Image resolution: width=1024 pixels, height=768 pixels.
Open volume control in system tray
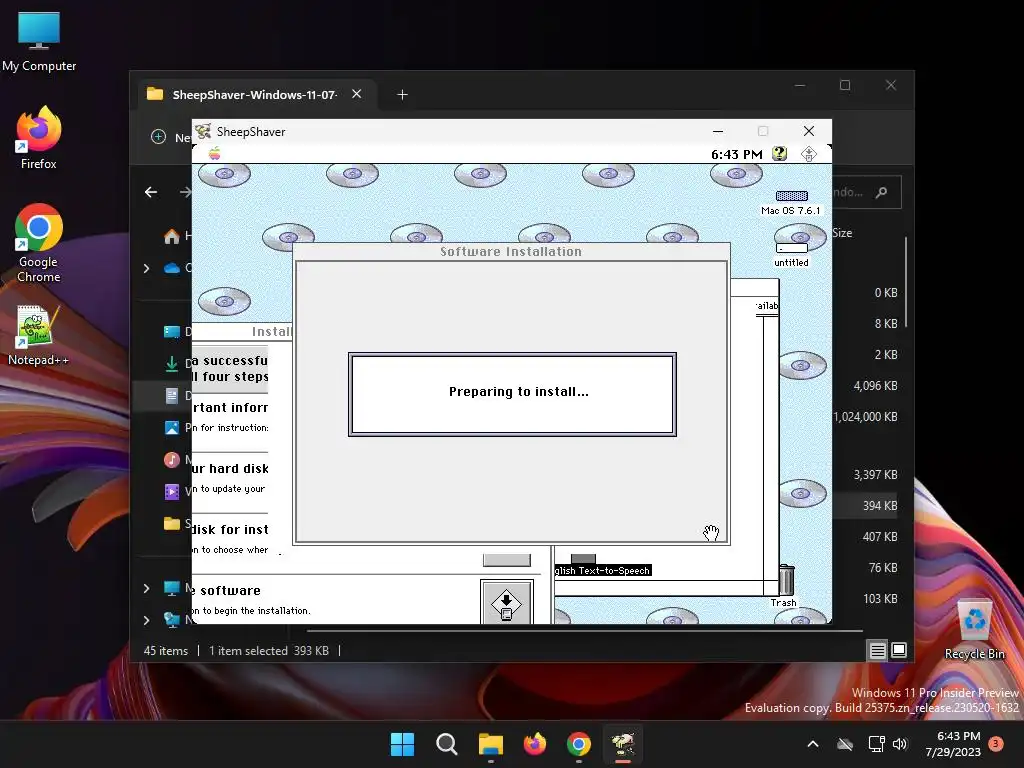click(900, 744)
